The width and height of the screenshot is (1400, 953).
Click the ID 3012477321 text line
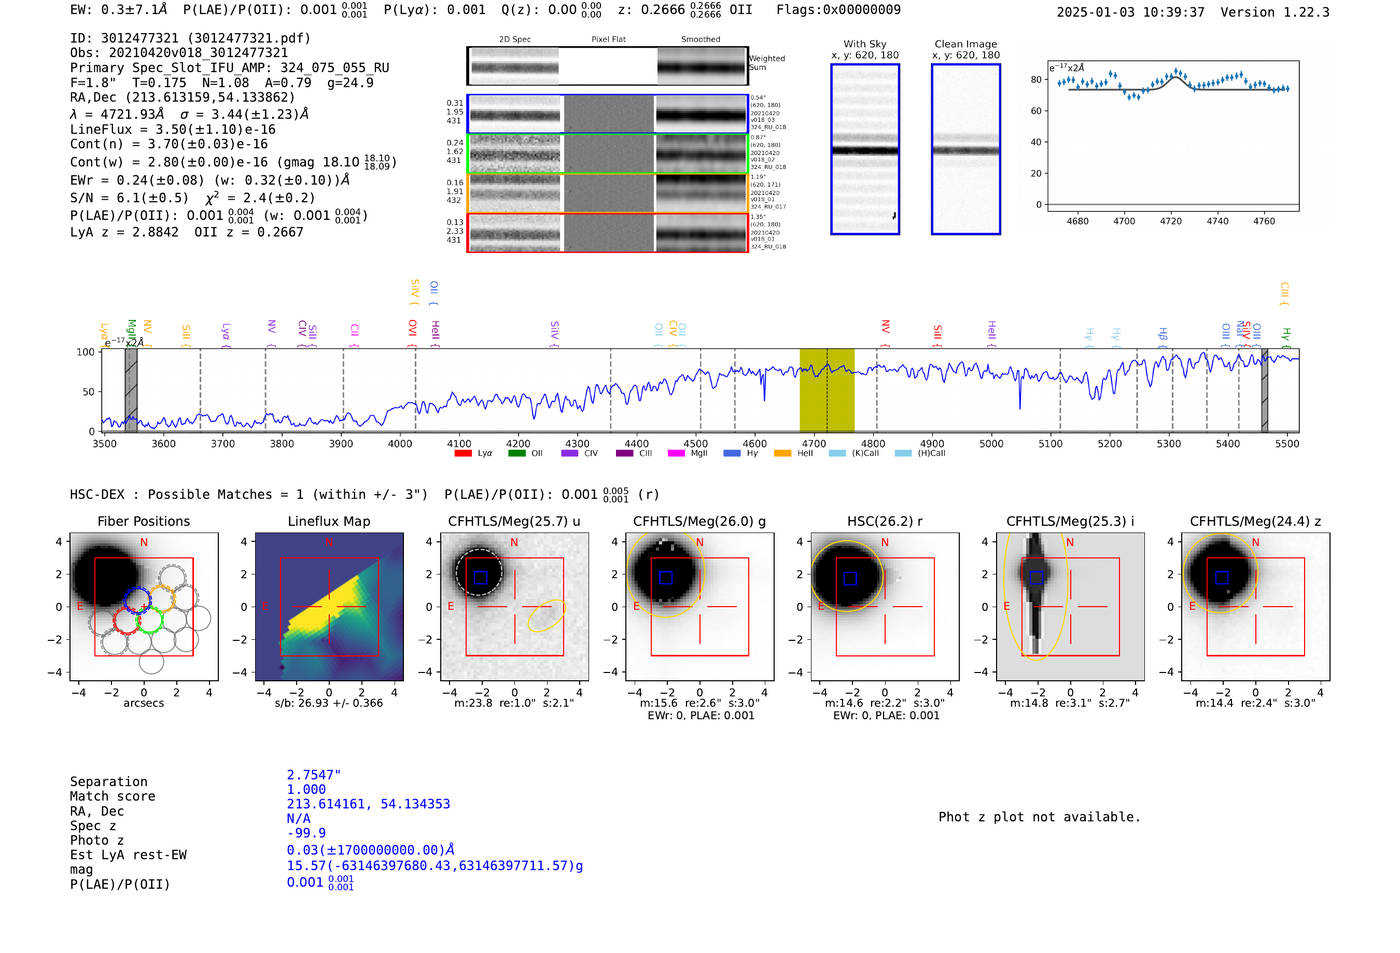190,38
